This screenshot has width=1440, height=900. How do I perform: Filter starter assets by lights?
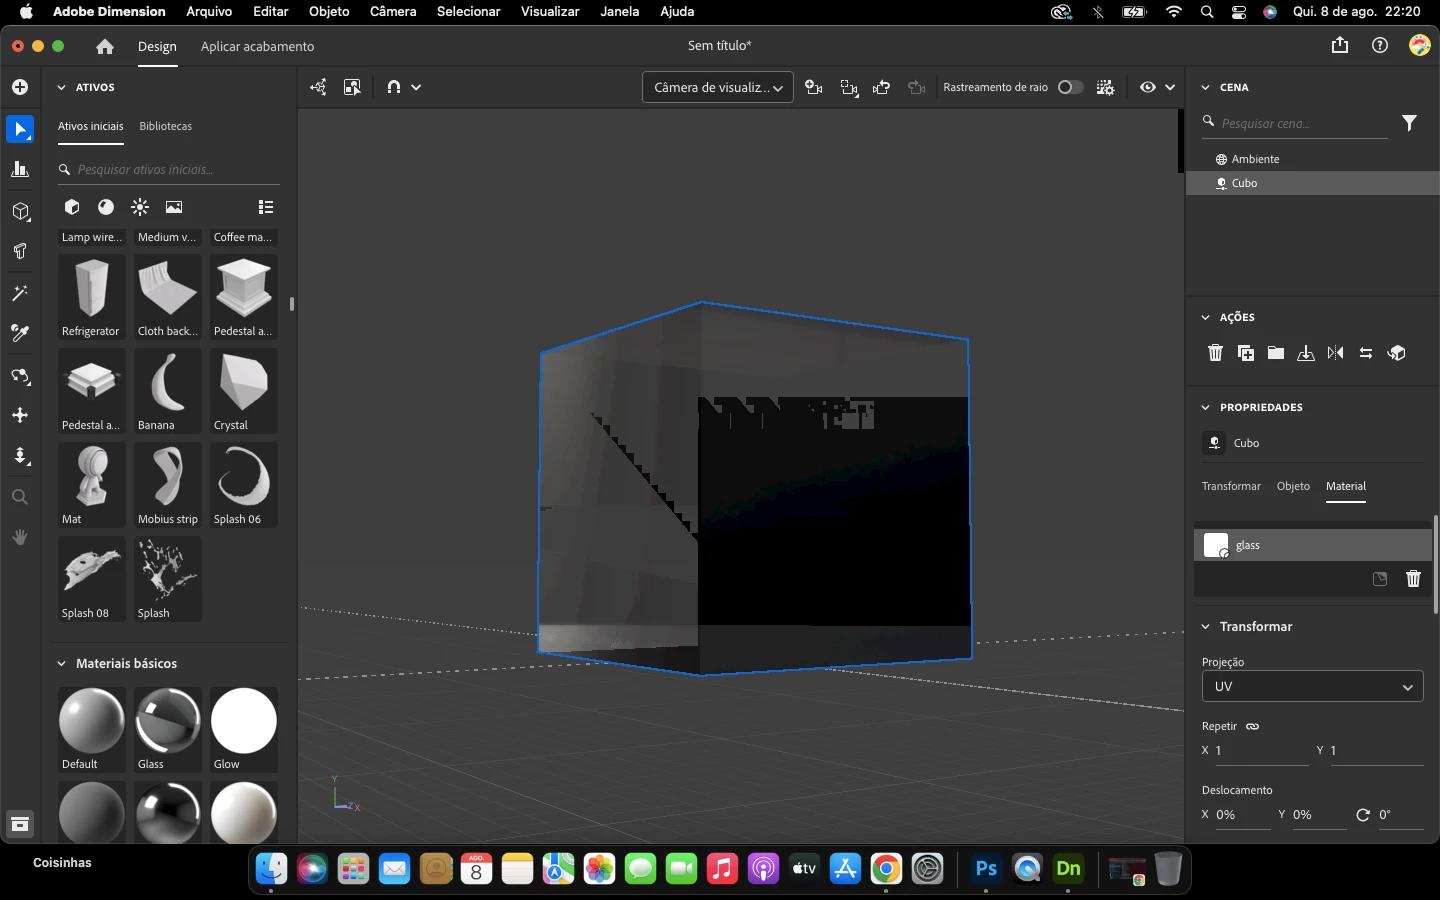(x=140, y=207)
